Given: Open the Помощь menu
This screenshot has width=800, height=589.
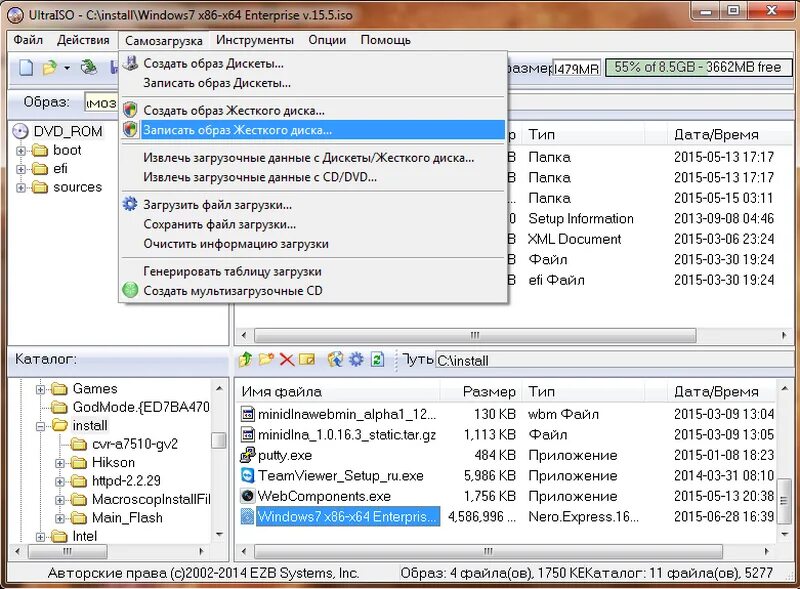Looking at the screenshot, I should point(386,40).
